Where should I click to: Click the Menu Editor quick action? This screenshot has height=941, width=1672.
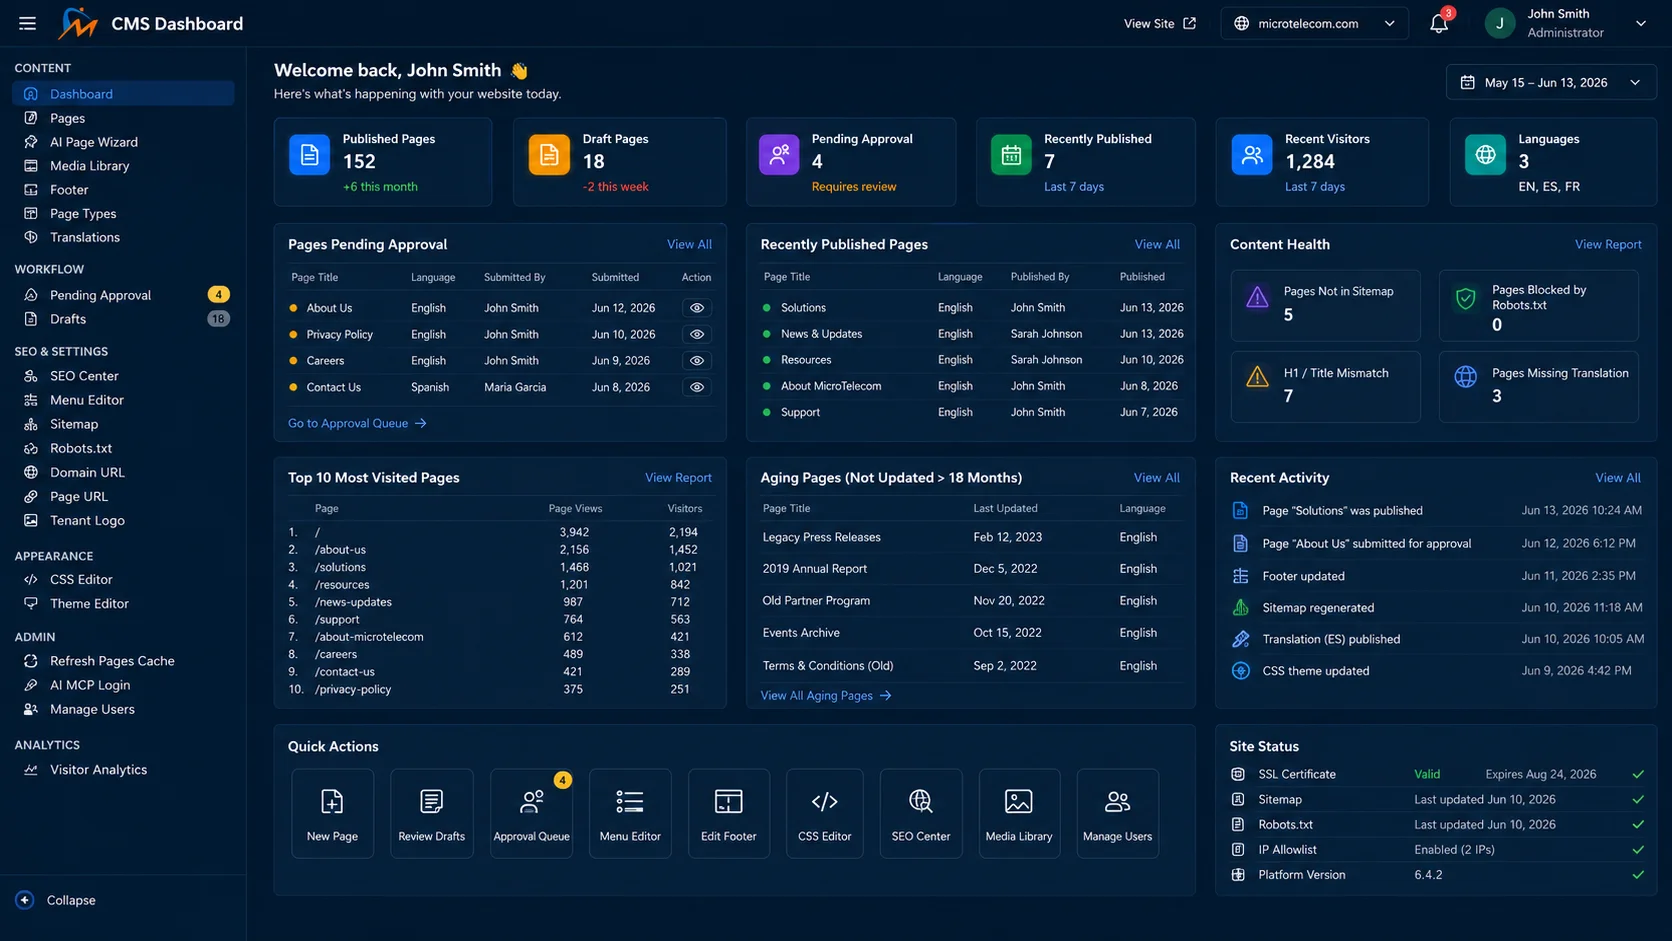[x=630, y=813]
